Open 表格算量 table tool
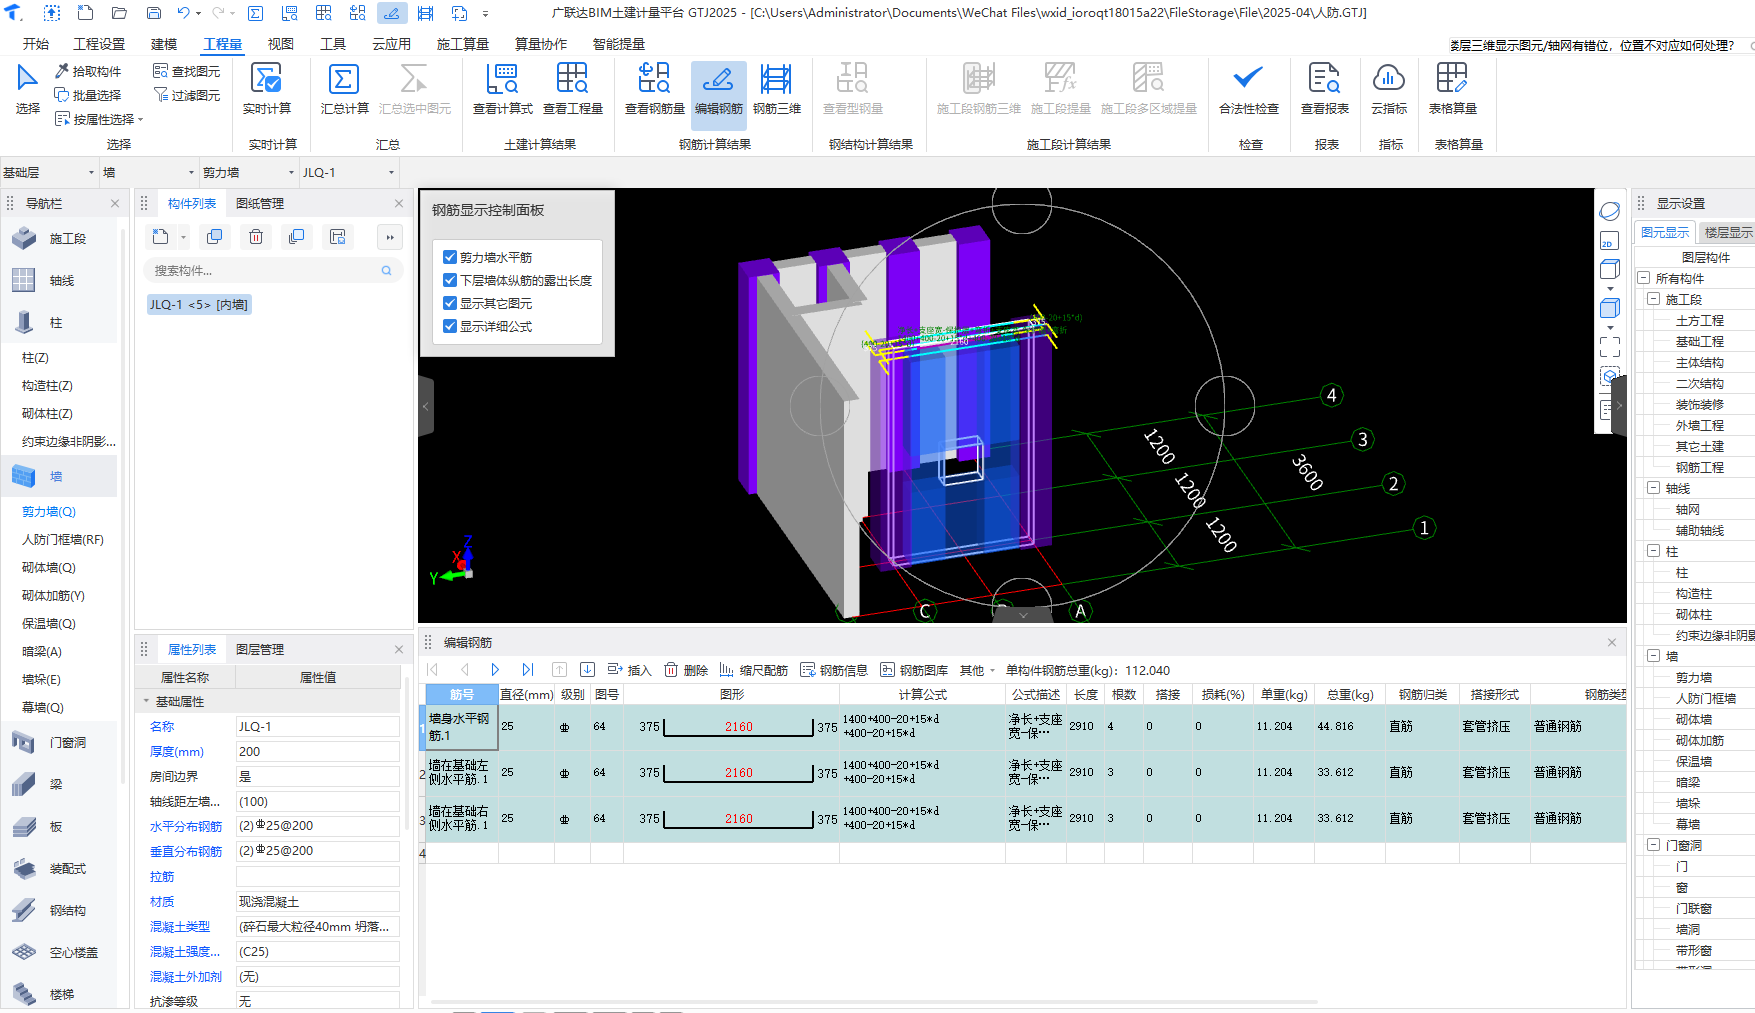The height and width of the screenshot is (1013, 1755). [1452, 89]
